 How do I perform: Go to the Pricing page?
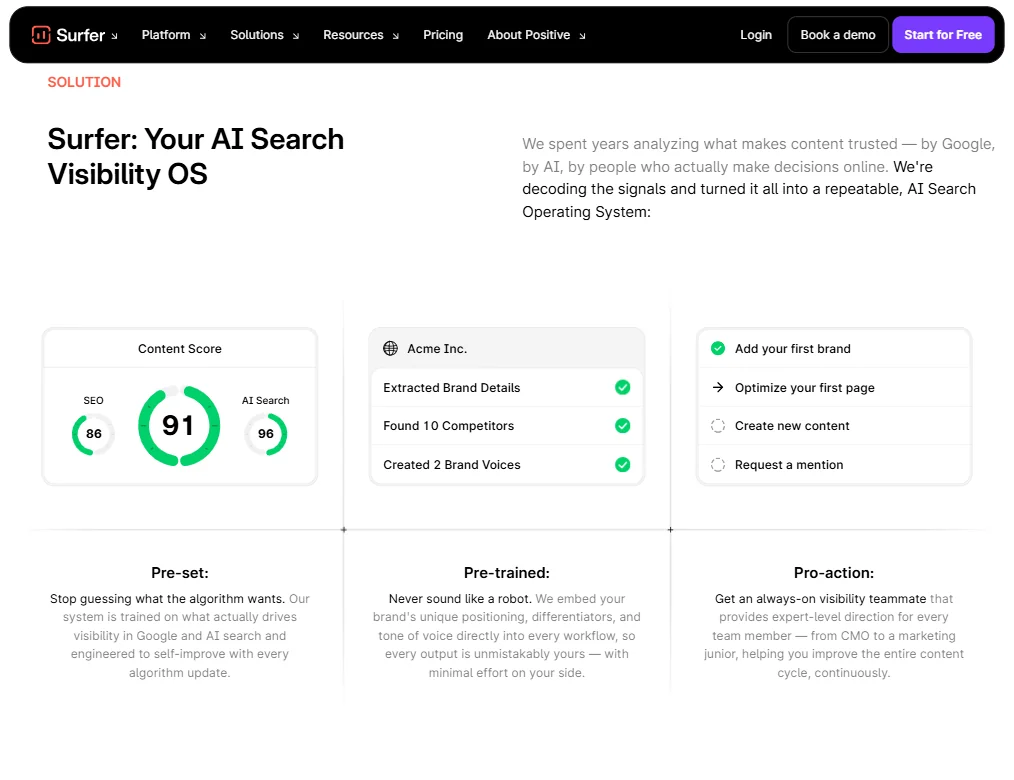pos(443,35)
